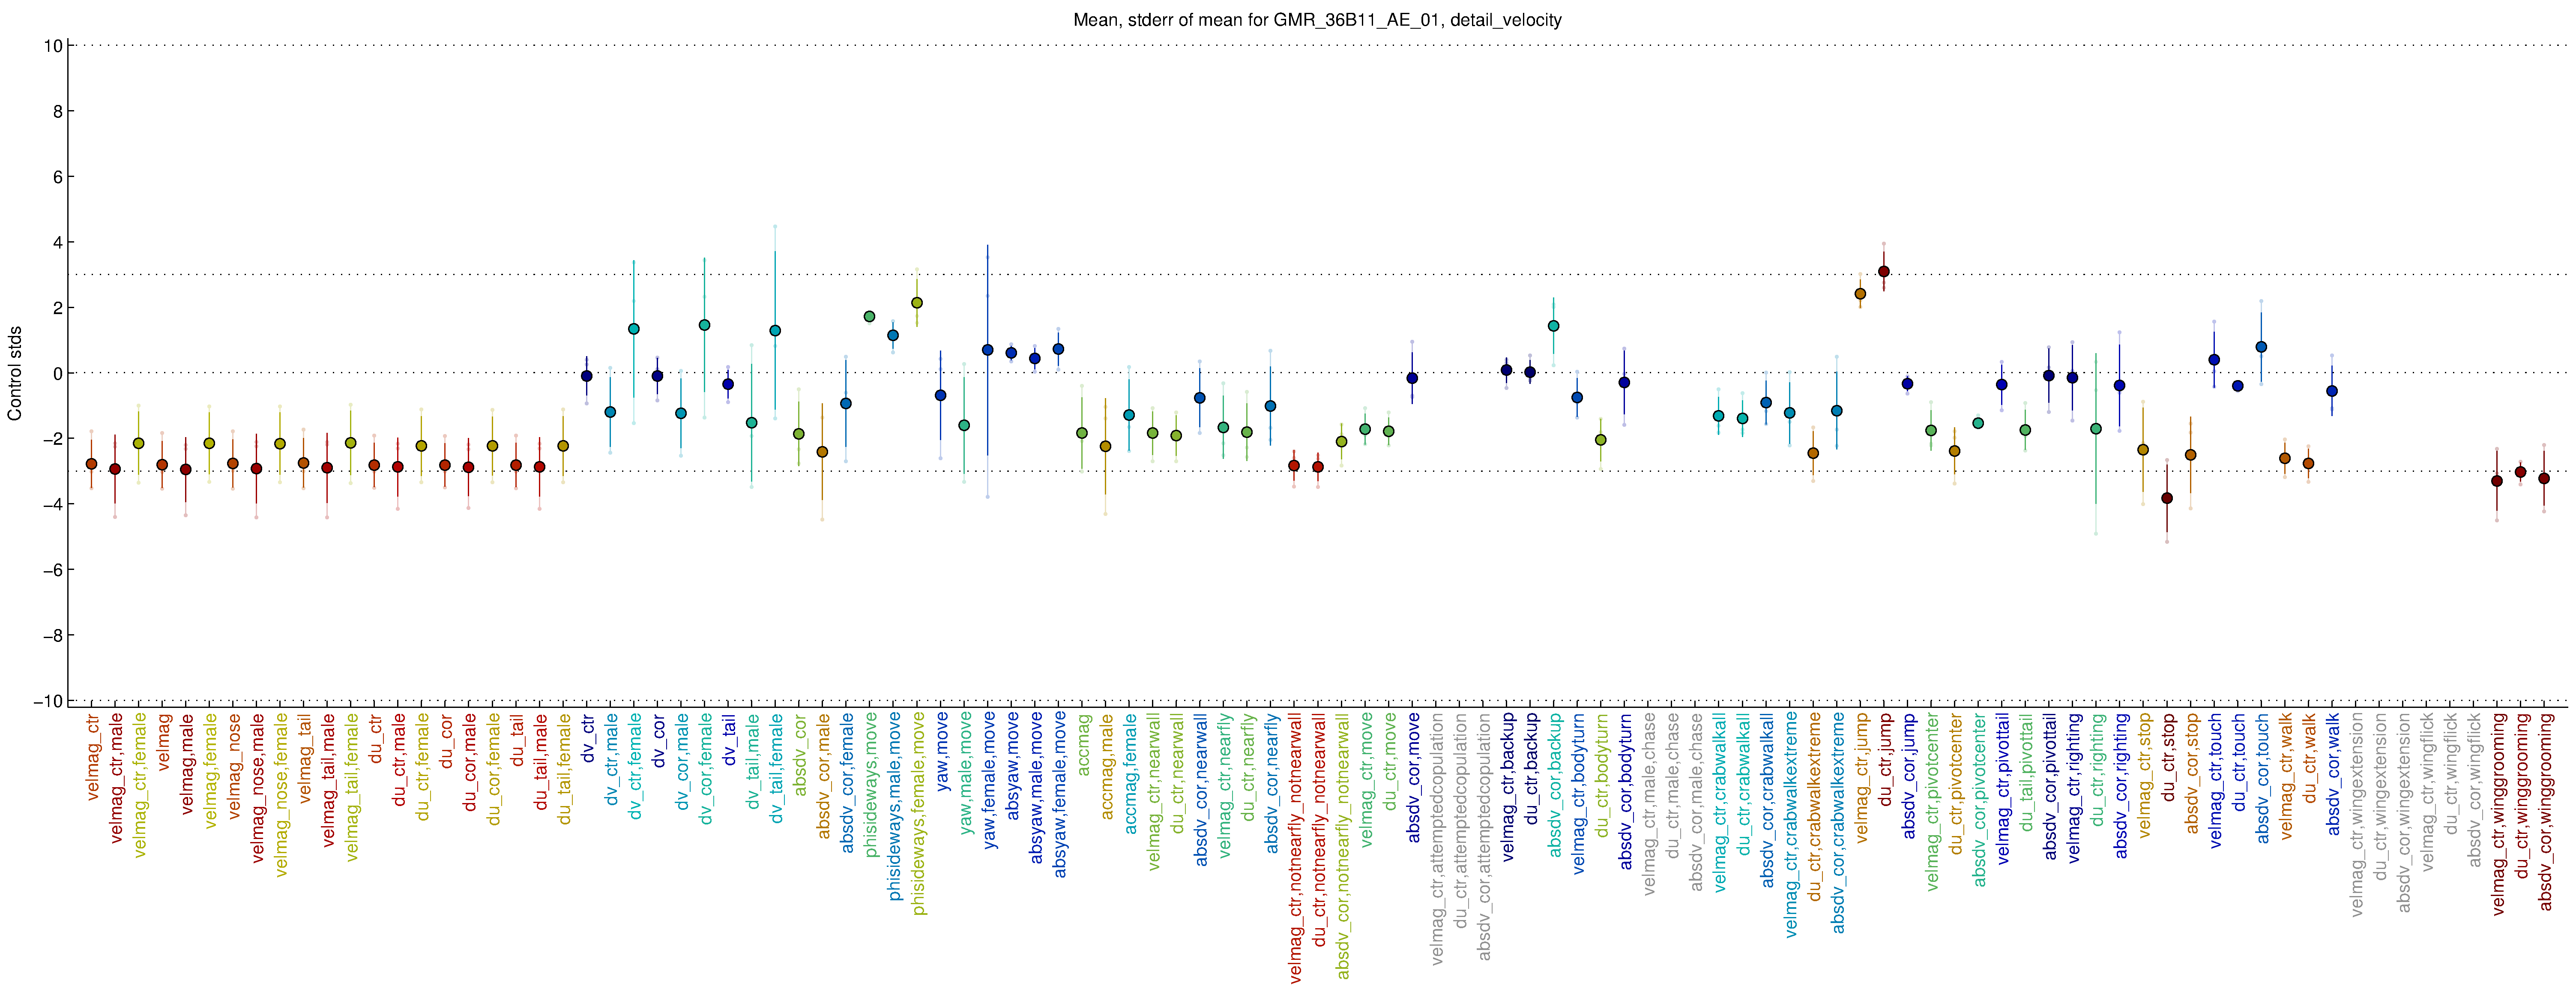The height and width of the screenshot is (989, 2576).
Task: Click the x-axis label 'velmag_ctr,notnearfly_notnearwall'
Action: pos(1296,848)
